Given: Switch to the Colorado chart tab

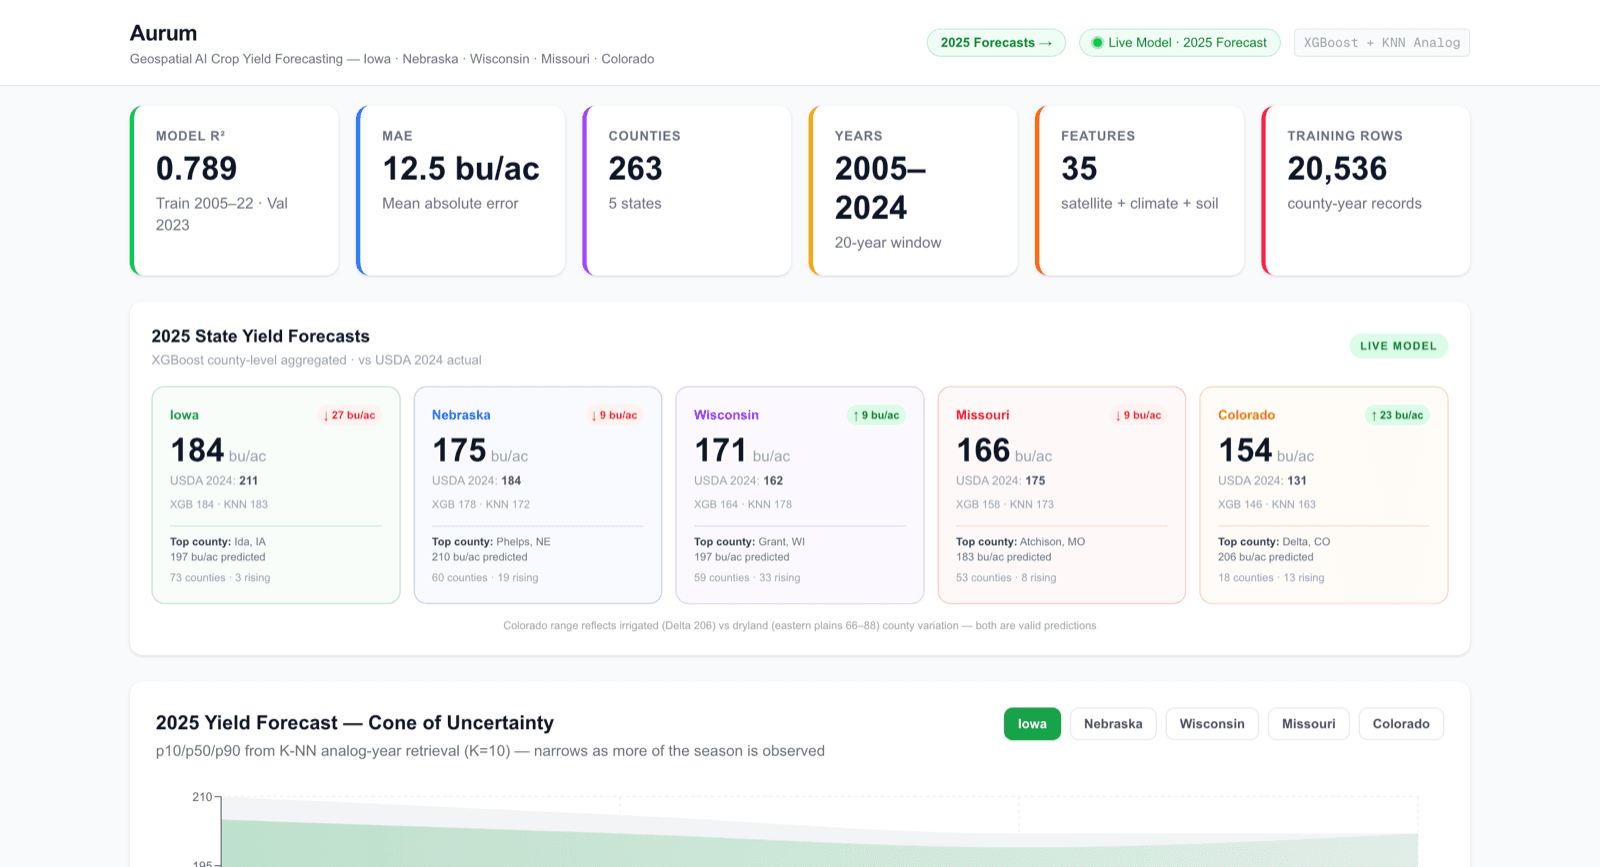Looking at the screenshot, I should point(1401,724).
